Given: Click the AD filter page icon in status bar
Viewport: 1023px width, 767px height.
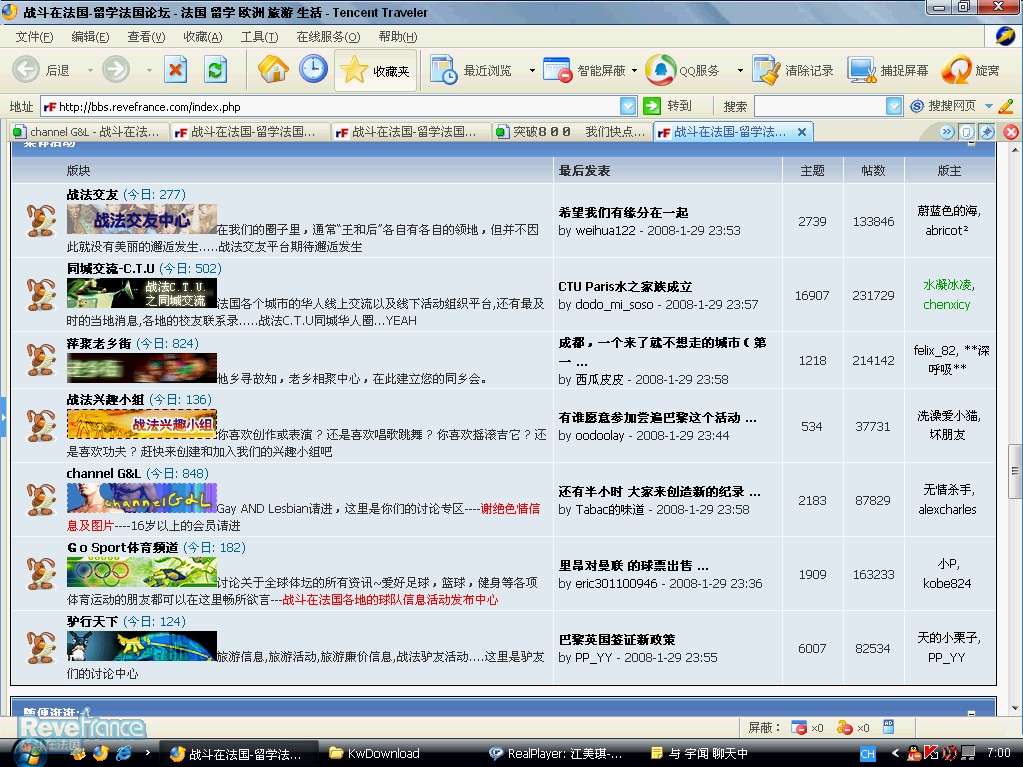Looking at the screenshot, I should 888,727.
